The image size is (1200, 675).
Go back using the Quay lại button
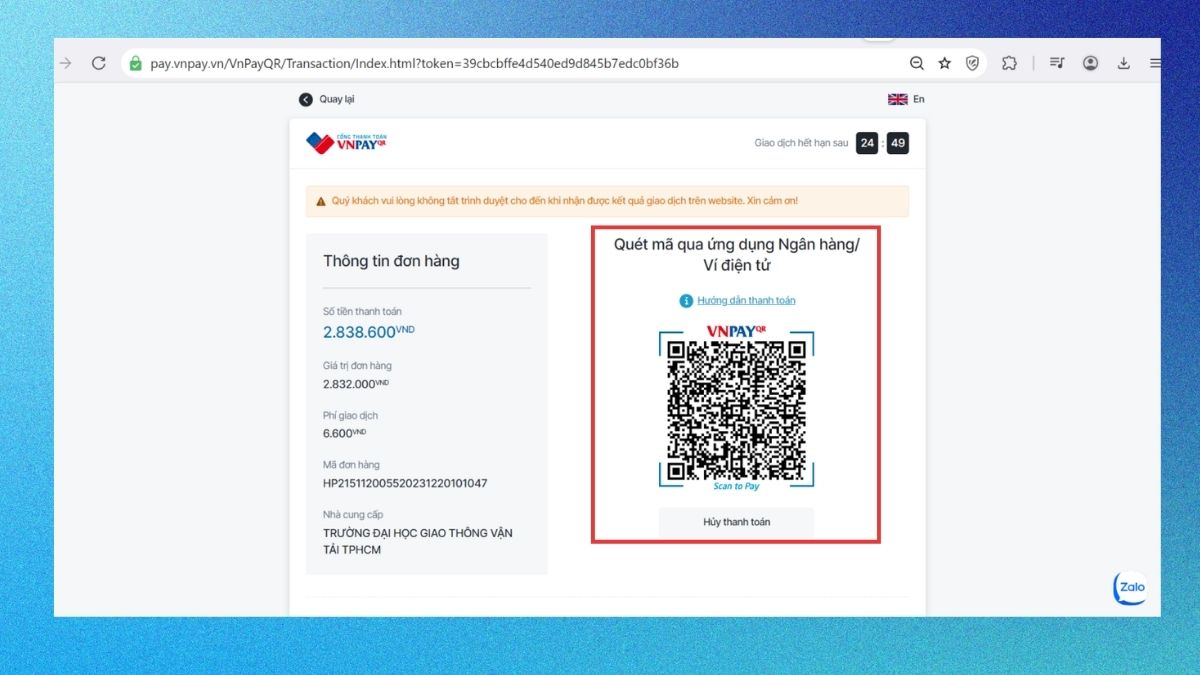[327, 99]
